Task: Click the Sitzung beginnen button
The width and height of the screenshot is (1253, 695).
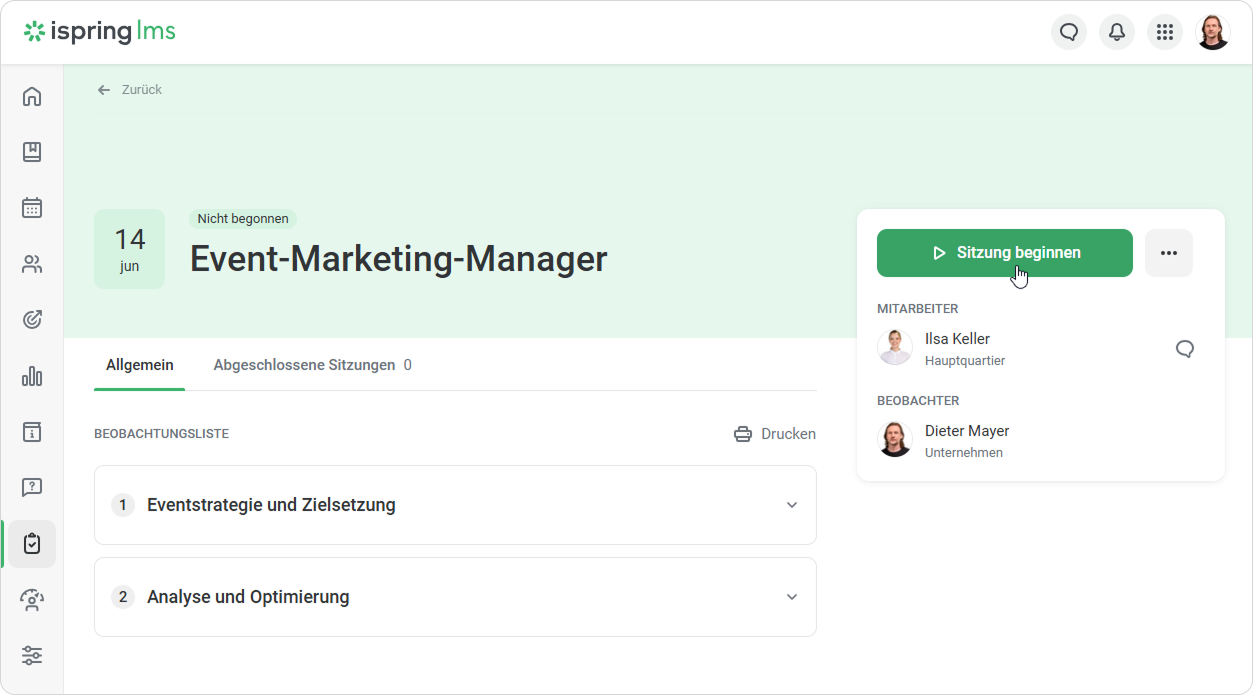Action: [x=1005, y=253]
